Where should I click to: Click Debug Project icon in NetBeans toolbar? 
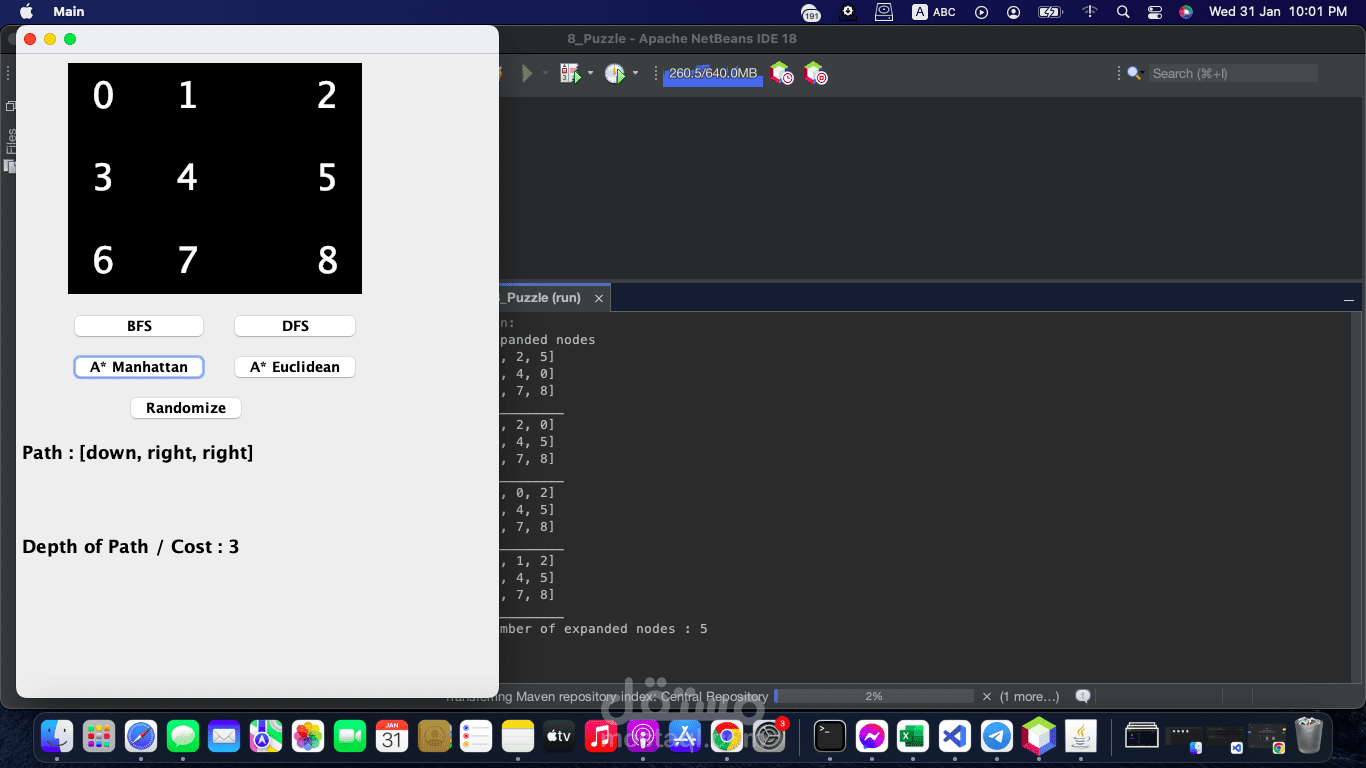(570, 73)
